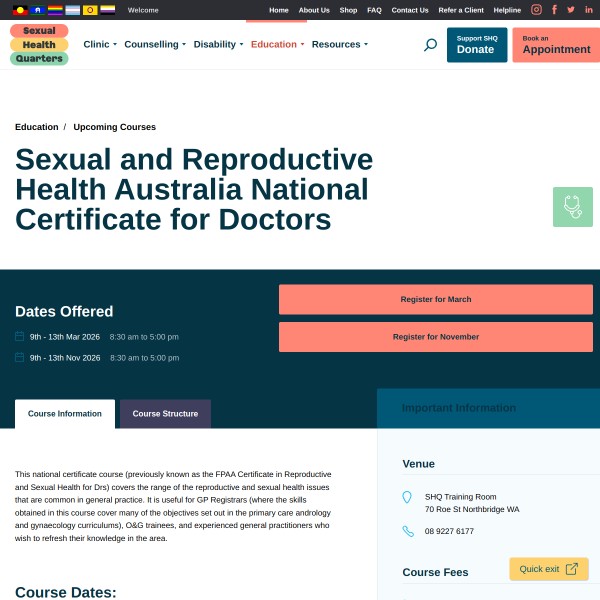
Task: Open the Instagram social icon
Action: click(536, 10)
